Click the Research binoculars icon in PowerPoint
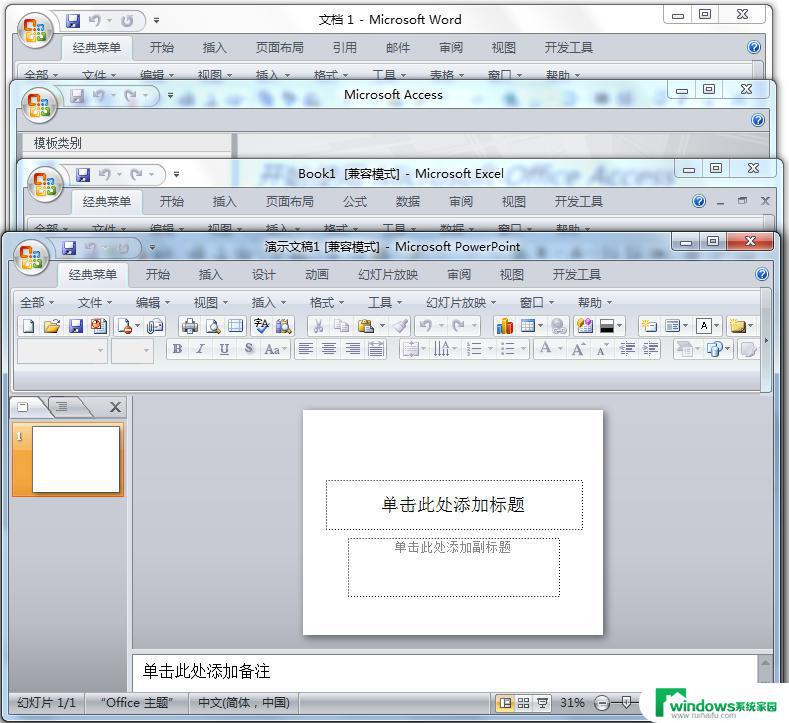The height and width of the screenshot is (723, 789). pos(284,326)
